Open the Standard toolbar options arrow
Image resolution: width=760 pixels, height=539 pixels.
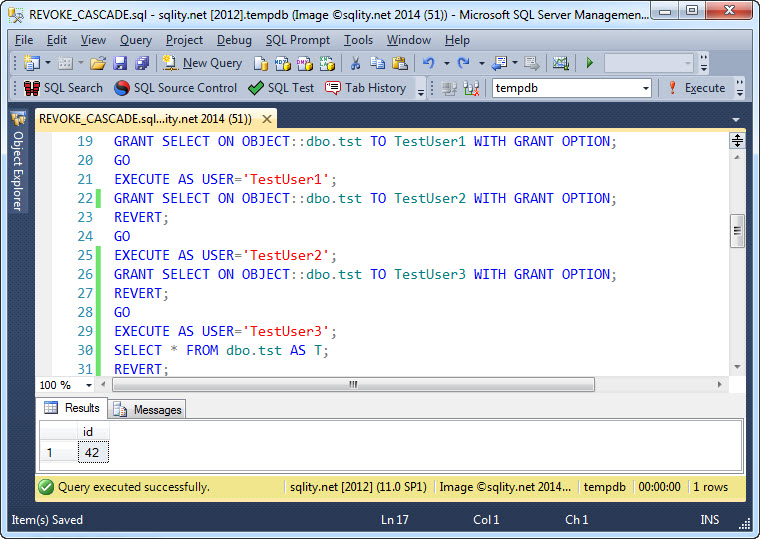coord(704,63)
